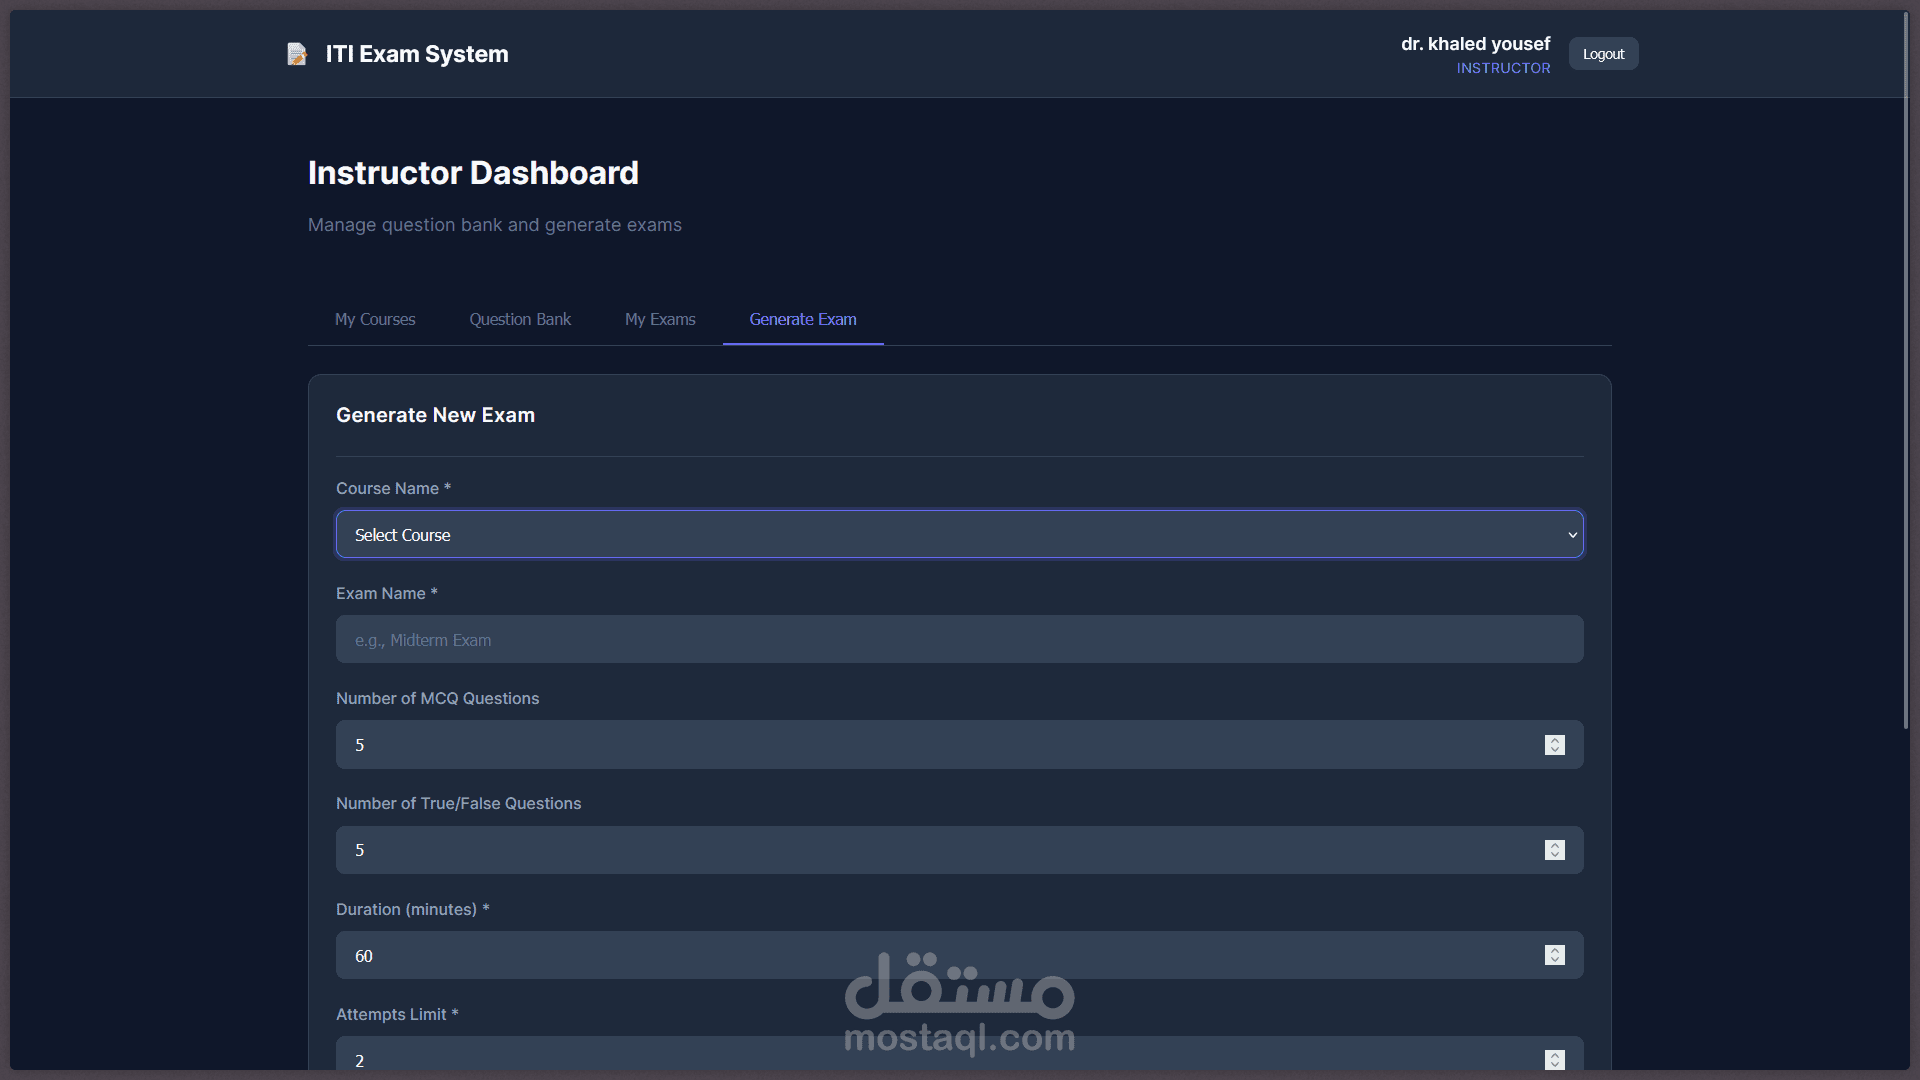
Task: Log out using the Logout button
Action: 1603,54
